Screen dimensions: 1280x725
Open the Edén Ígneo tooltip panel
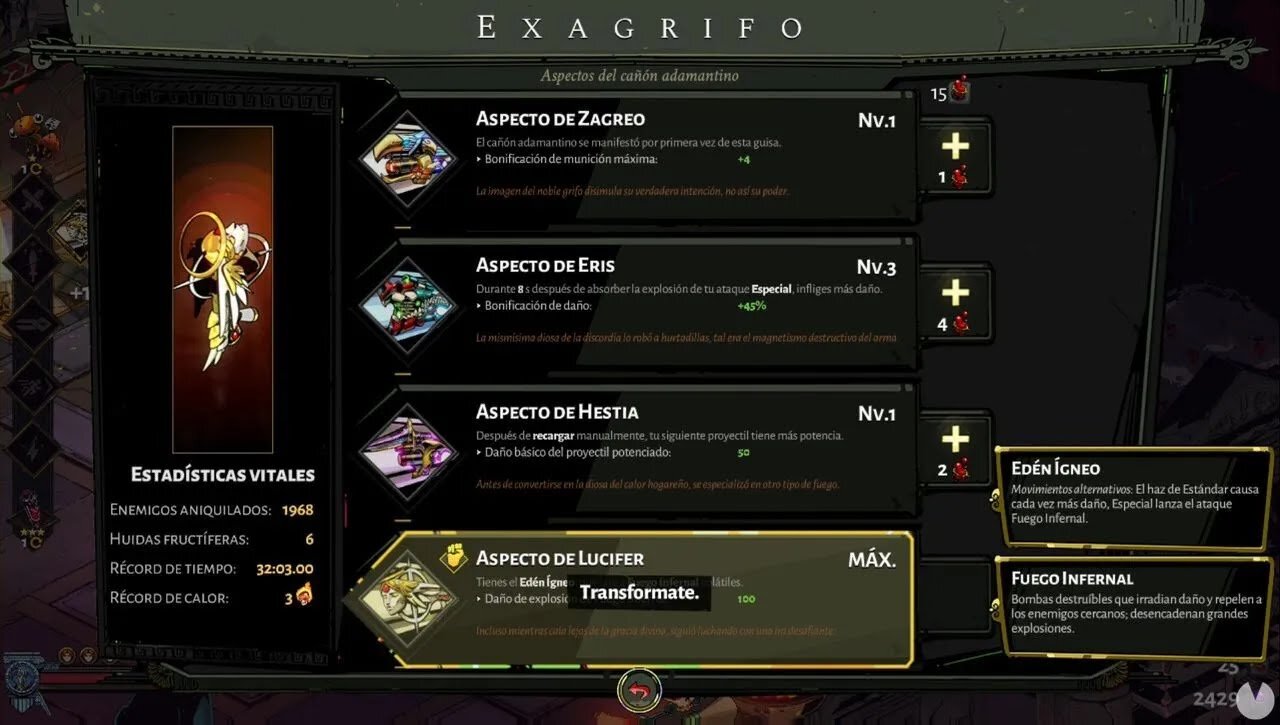click(x=1135, y=497)
